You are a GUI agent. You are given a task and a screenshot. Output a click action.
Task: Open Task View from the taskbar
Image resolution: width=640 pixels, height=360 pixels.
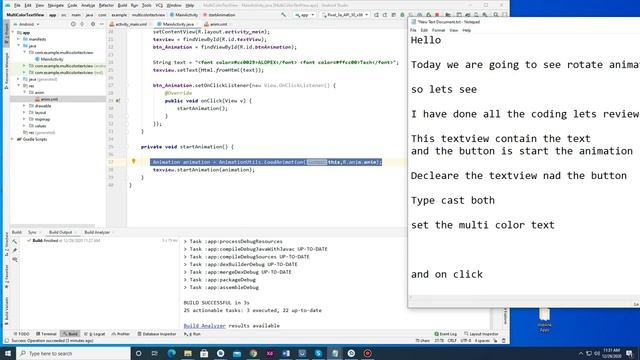coord(155,353)
